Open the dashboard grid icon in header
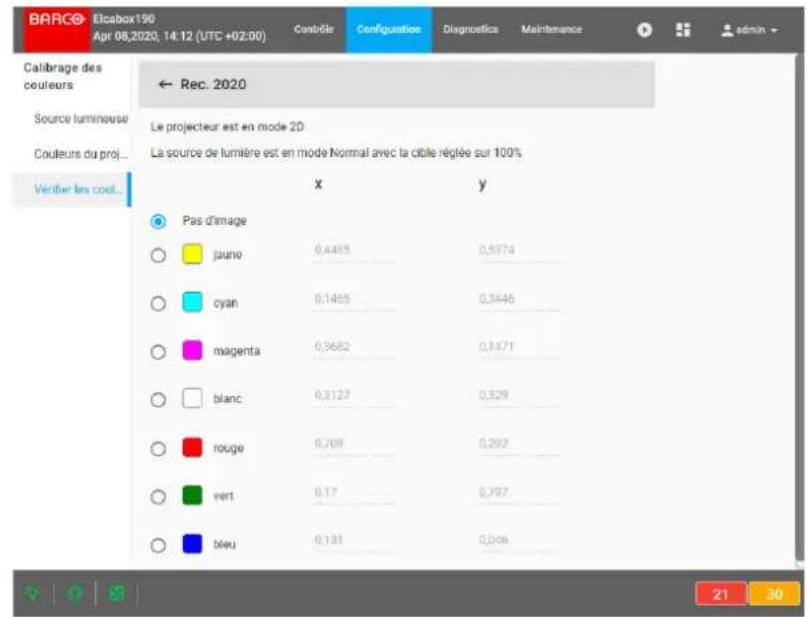807x617 pixels. (x=683, y=30)
